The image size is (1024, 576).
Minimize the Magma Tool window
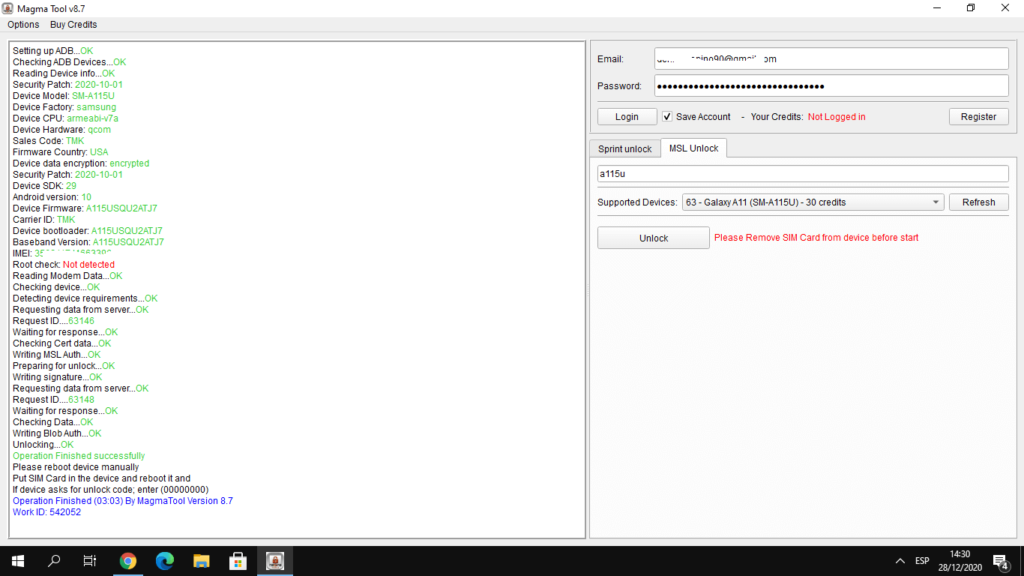[x=937, y=8]
